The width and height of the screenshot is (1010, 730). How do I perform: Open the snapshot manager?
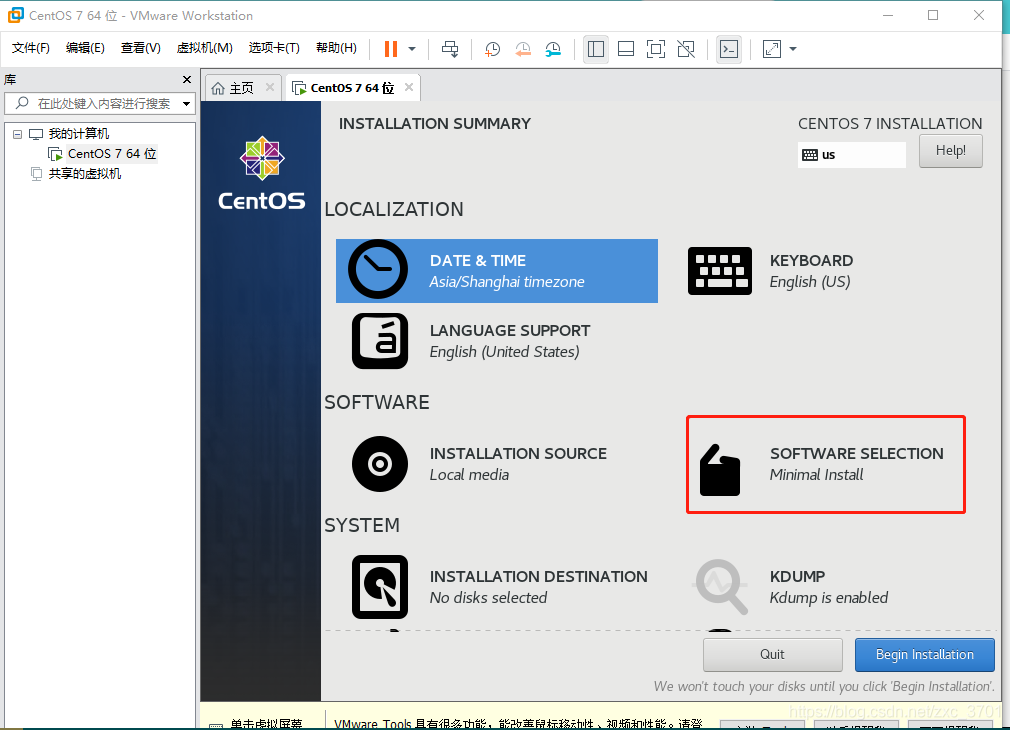553,49
